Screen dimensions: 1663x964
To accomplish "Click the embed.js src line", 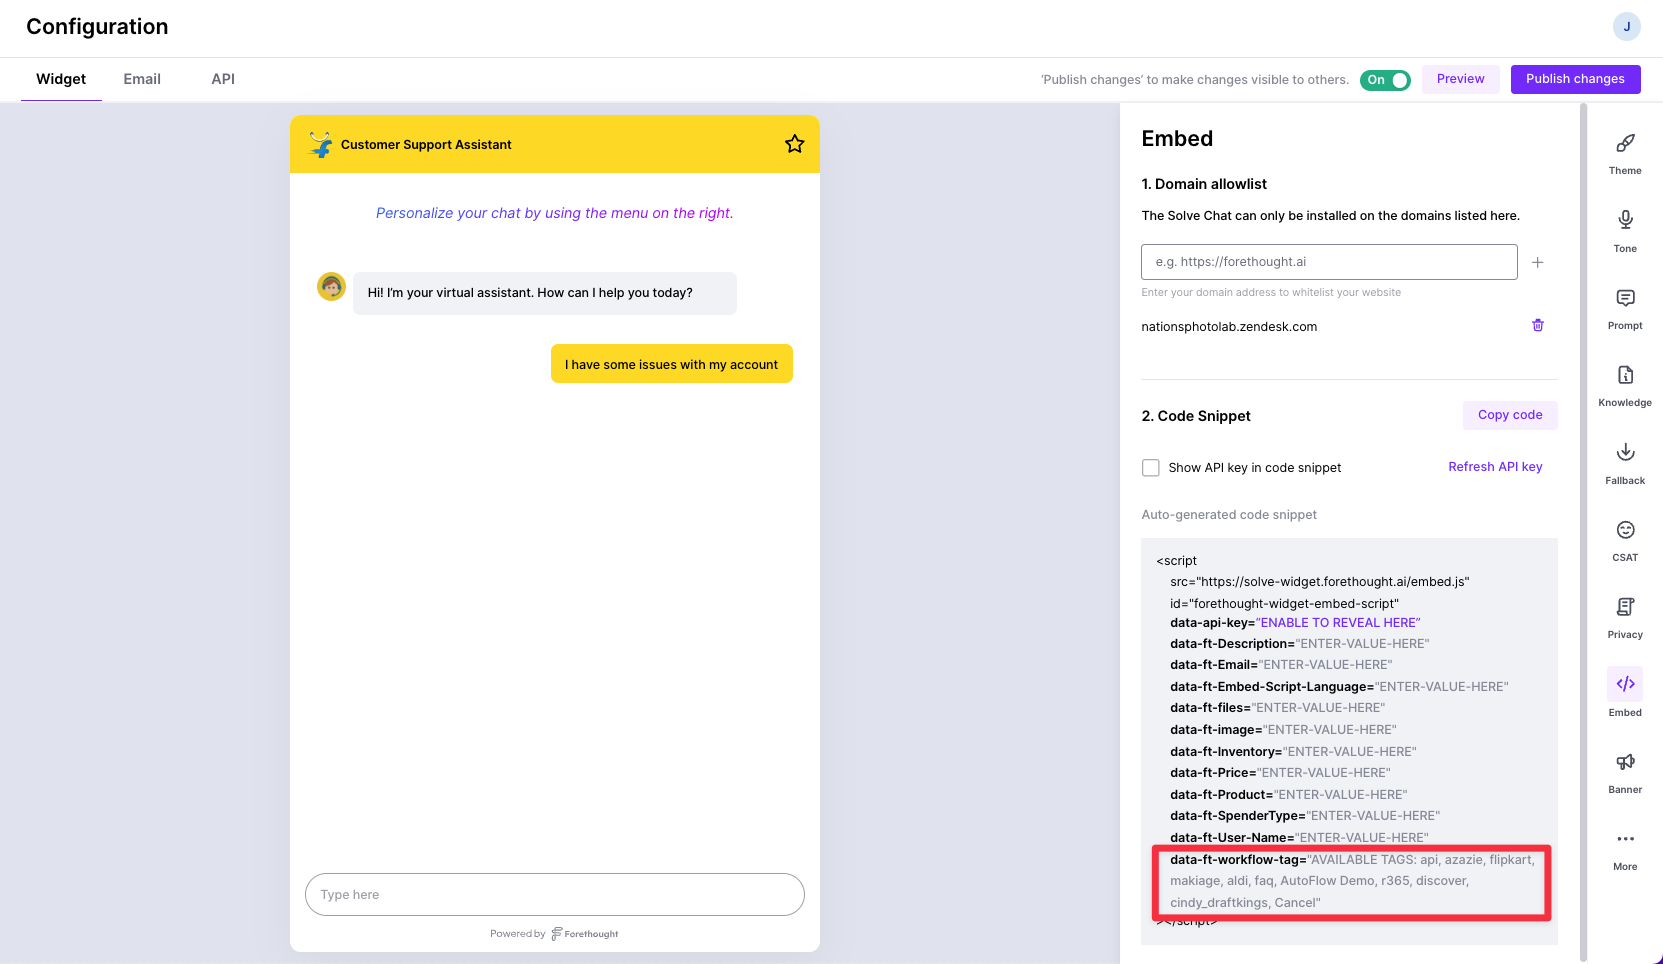I will (1320, 582).
